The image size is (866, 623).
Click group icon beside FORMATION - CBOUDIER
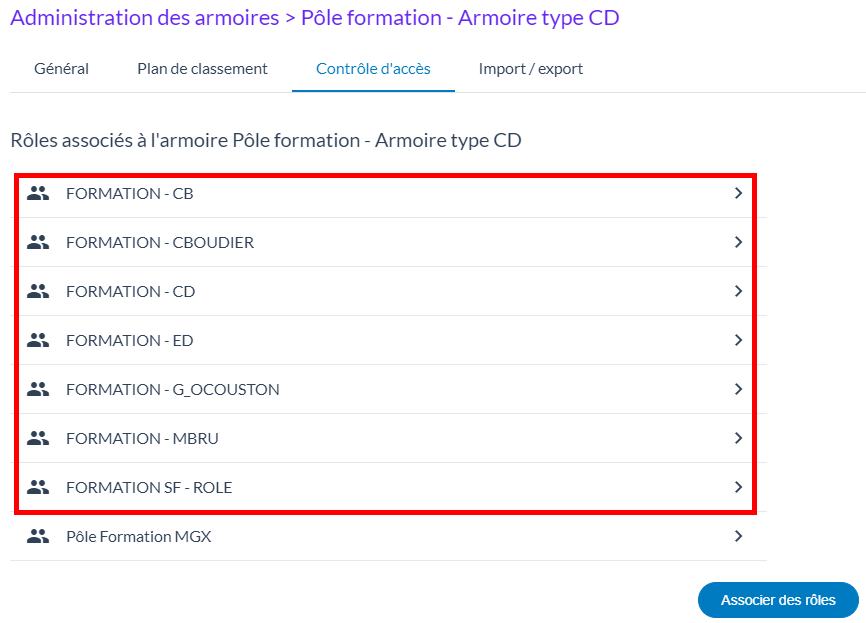click(38, 242)
